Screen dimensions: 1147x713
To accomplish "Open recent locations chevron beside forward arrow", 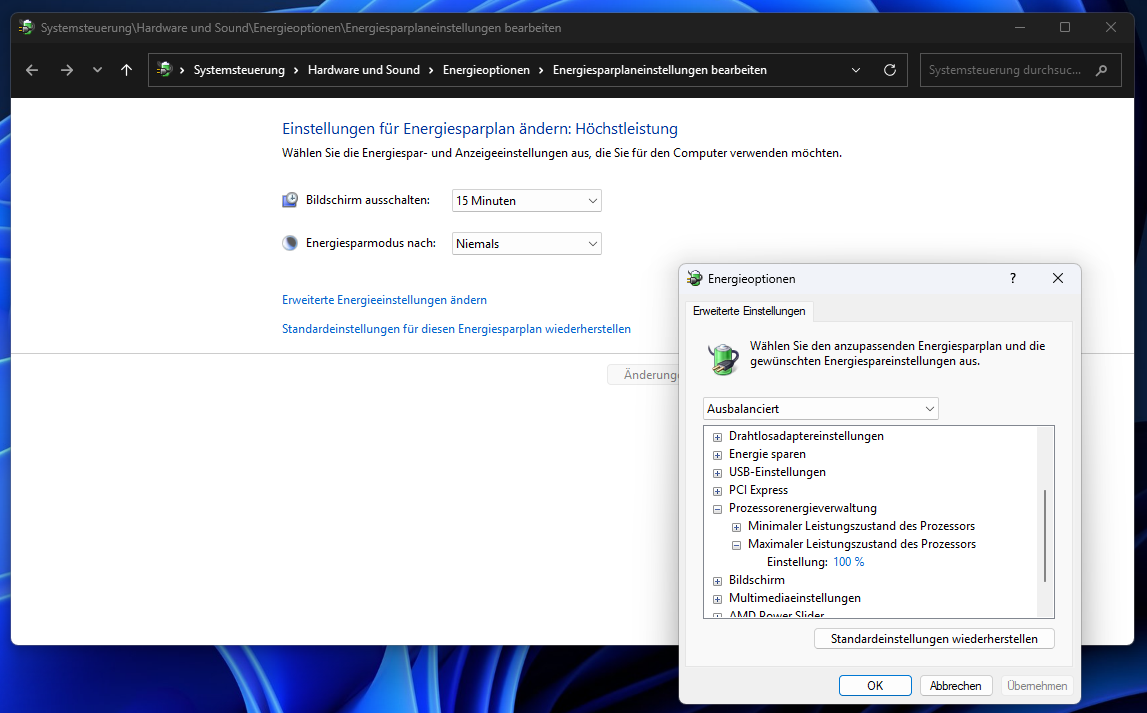I will (x=97, y=70).
